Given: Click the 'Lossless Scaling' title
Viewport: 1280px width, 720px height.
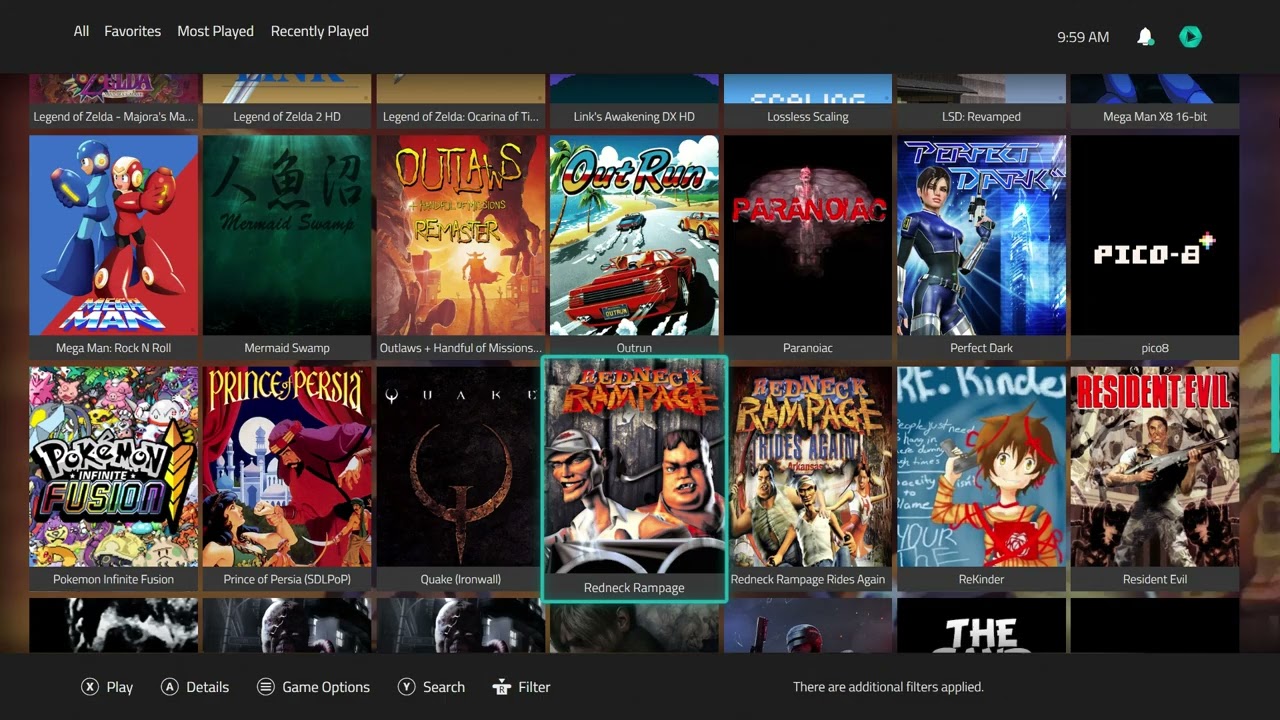Looking at the screenshot, I should point(808,117).
